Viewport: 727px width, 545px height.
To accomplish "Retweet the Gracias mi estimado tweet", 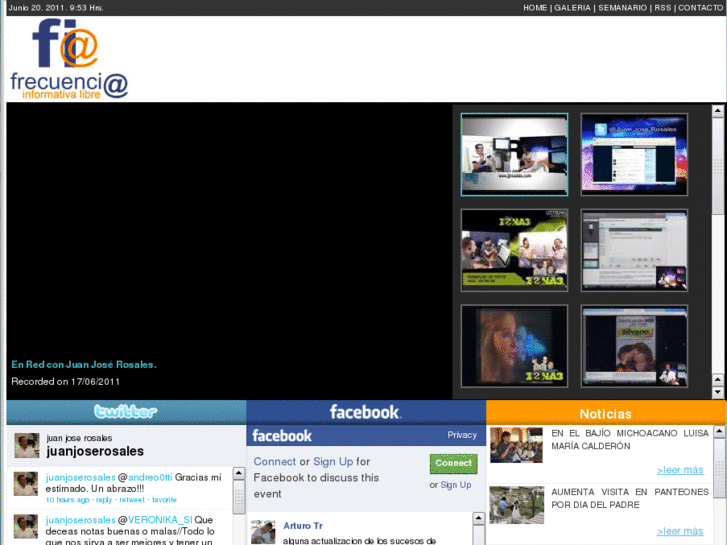I will click(132, 500).
